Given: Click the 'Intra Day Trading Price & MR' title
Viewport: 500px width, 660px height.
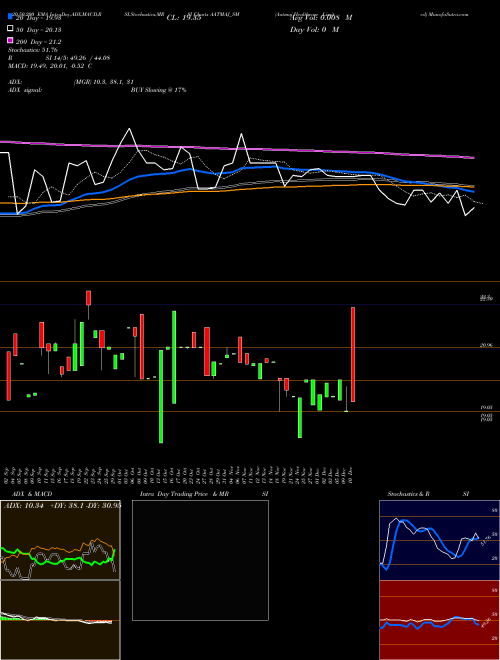Looking at the screenshot, I should [184, 494].
